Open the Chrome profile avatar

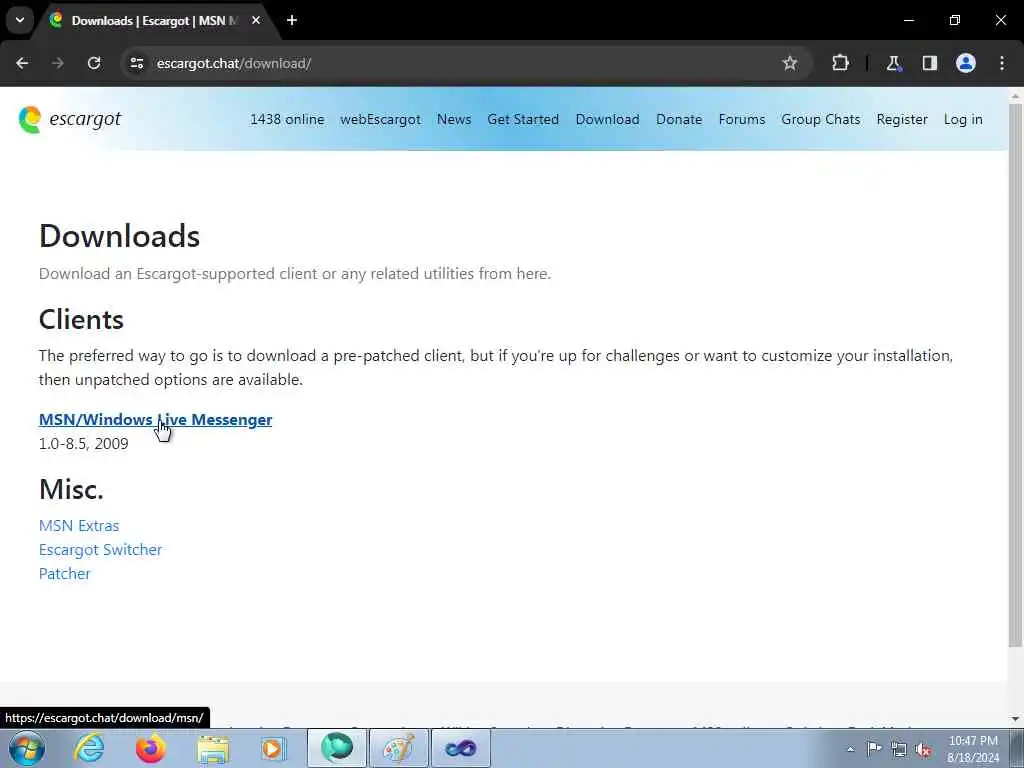coord(966,63)
